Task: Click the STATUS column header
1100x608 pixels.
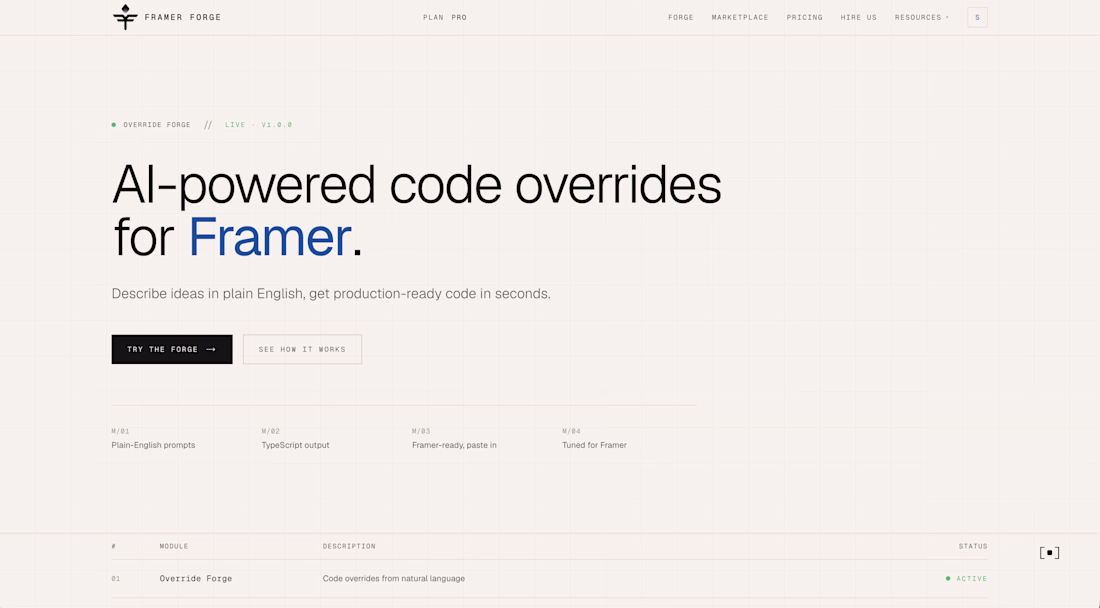Action: click(x=973, y=546)
